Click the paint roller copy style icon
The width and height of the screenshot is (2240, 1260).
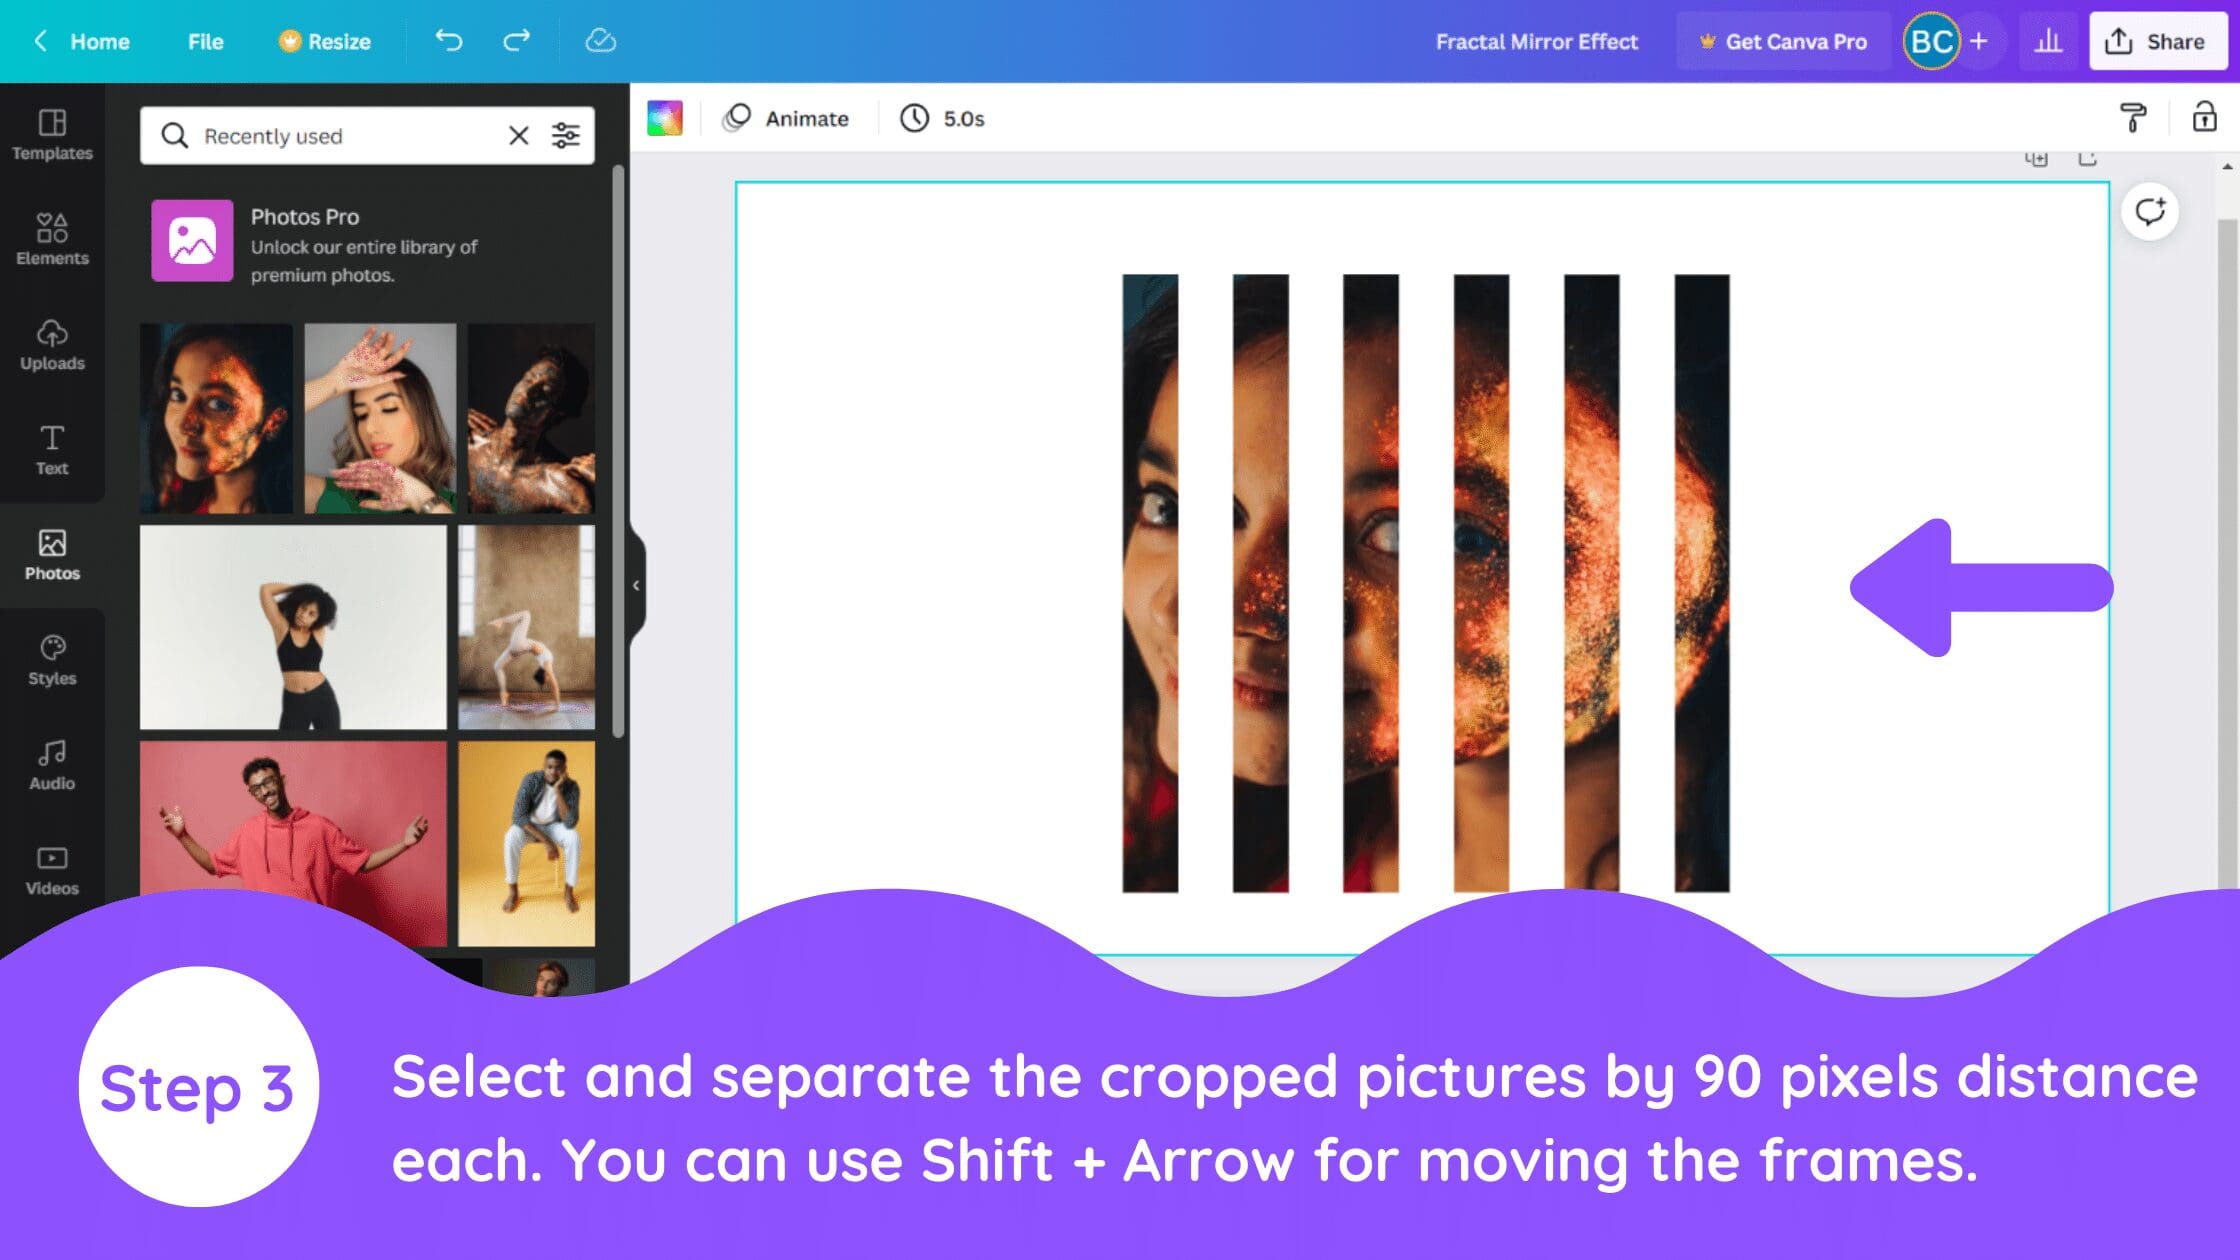click(x=2133, y=118)
